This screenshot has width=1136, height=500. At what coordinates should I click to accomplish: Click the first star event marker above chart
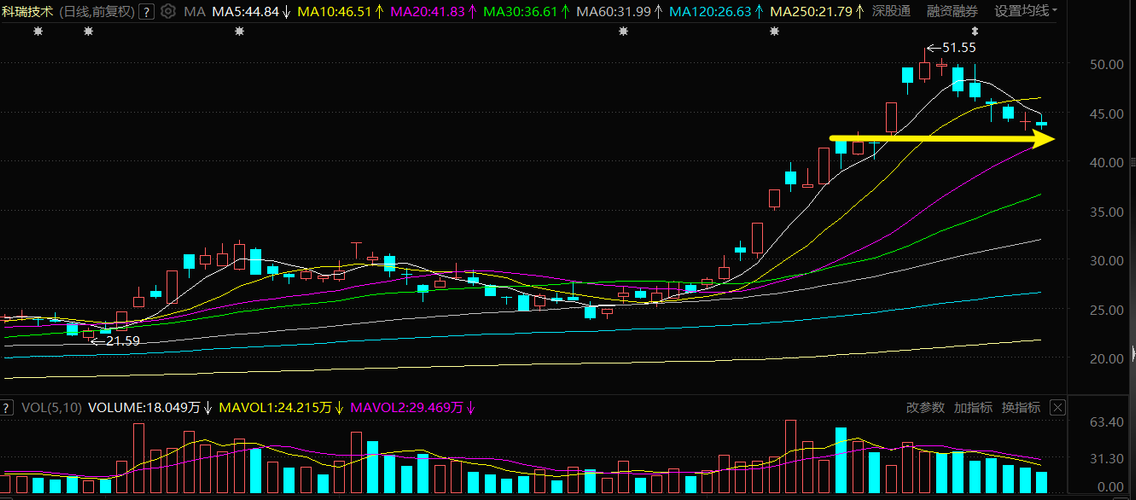pos(38,32)
